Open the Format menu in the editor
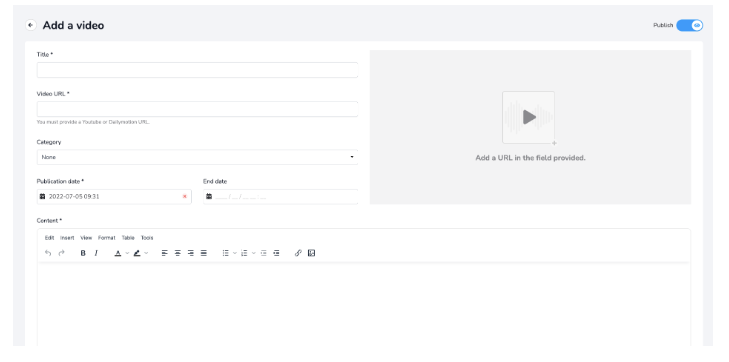The width and height of the screenshot is (729, 362). 106,238
